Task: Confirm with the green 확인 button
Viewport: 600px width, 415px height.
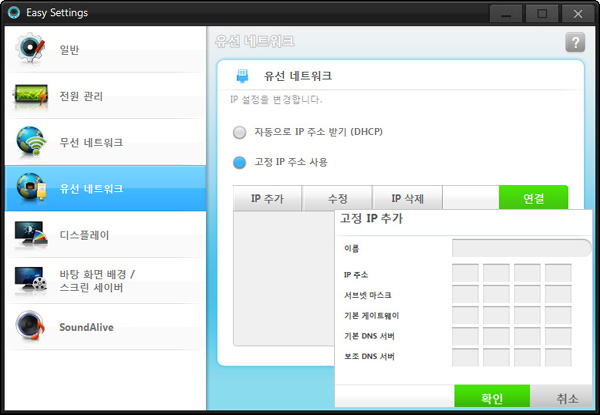Action: click(x=491, y=398)
